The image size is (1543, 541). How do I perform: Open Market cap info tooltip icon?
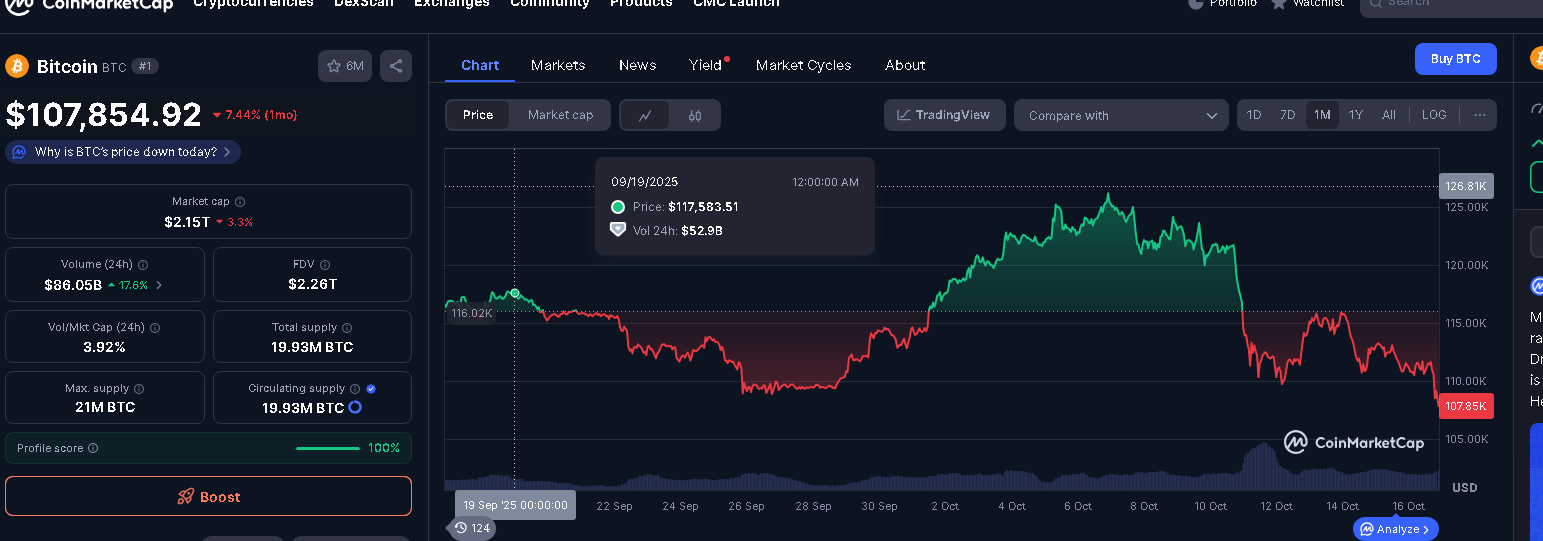tap(240, 202)
